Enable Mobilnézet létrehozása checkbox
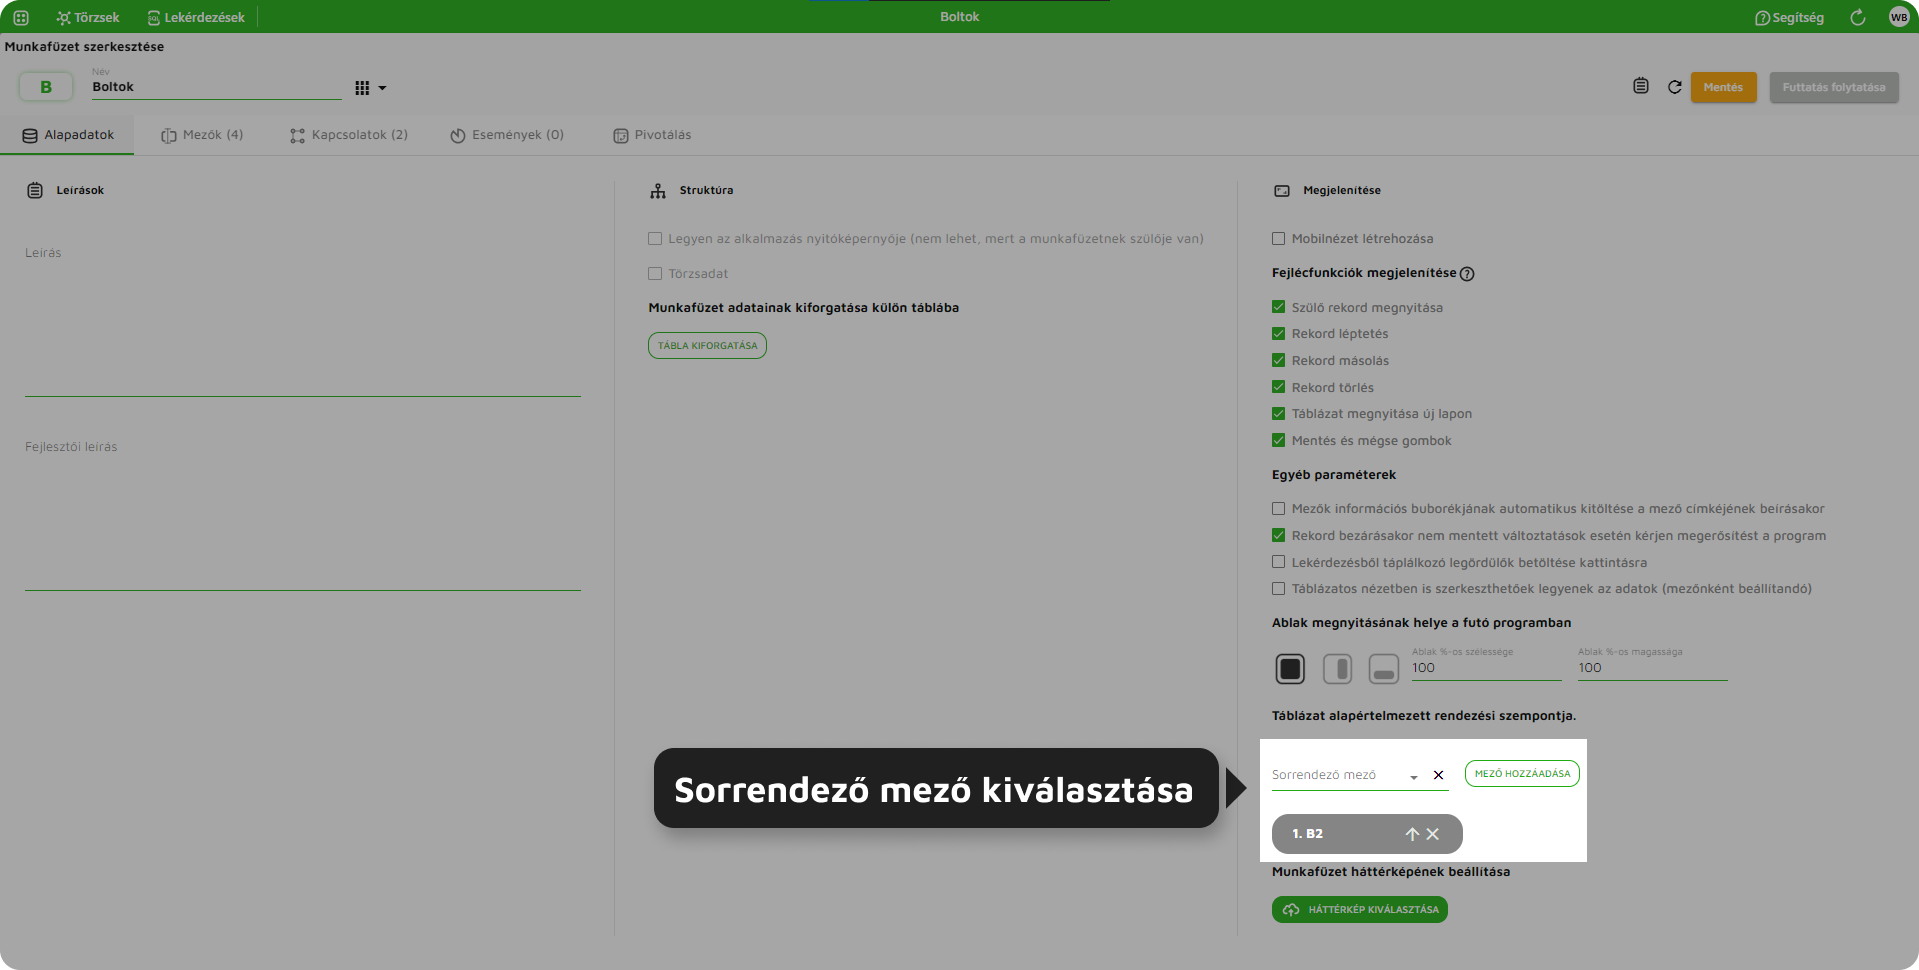1919x970 pixels. point(1278,239)
